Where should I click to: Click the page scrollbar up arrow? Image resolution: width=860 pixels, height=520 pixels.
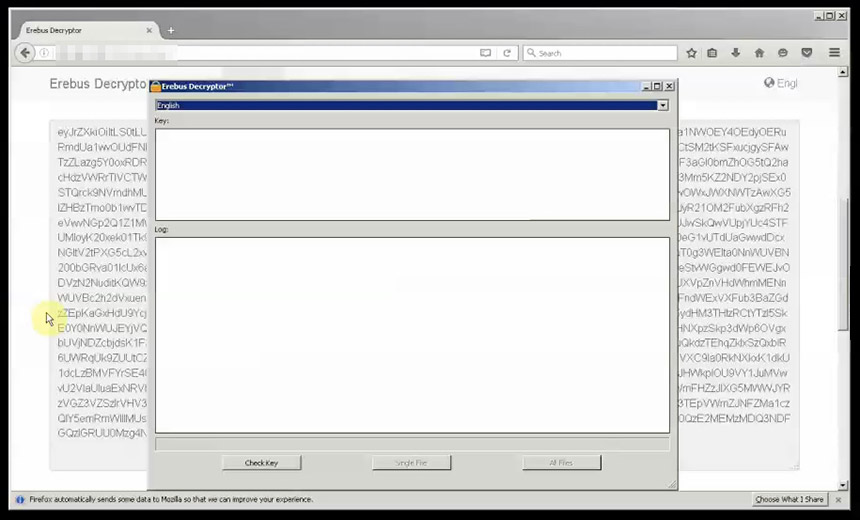click(x=843, y=73)
